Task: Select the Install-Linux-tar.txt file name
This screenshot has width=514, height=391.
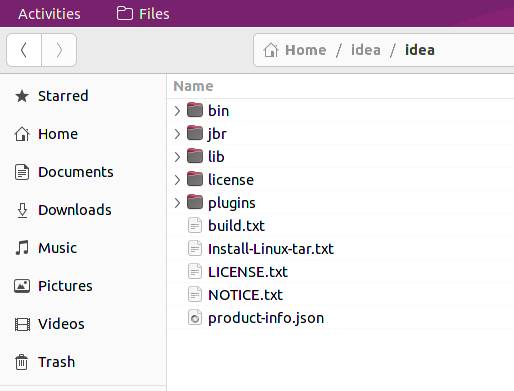Action: point(271,249)
